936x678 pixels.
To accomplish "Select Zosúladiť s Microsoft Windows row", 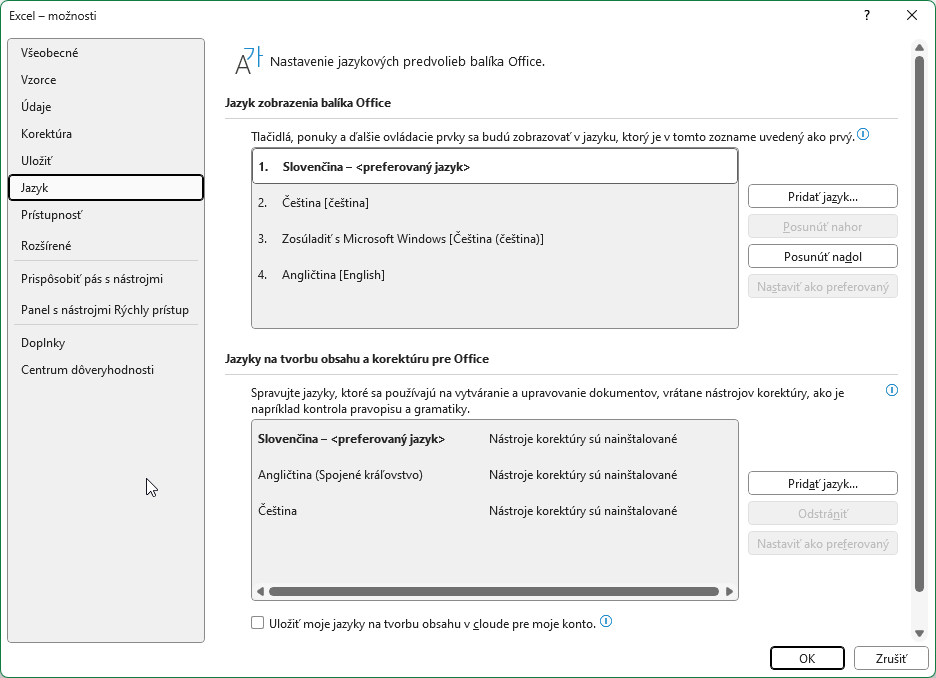I will tap(495, 239).
